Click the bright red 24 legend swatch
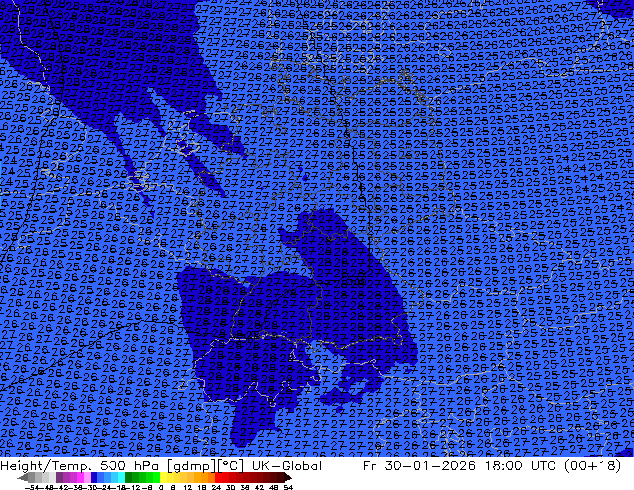The image size is (634, 490). coord(219,477)
